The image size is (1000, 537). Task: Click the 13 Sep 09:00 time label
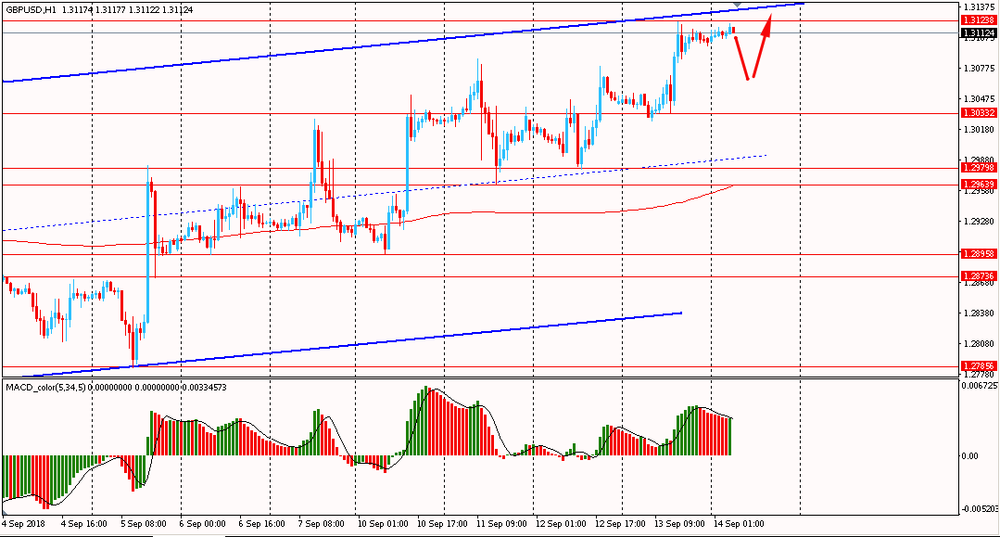click(680, 524)
